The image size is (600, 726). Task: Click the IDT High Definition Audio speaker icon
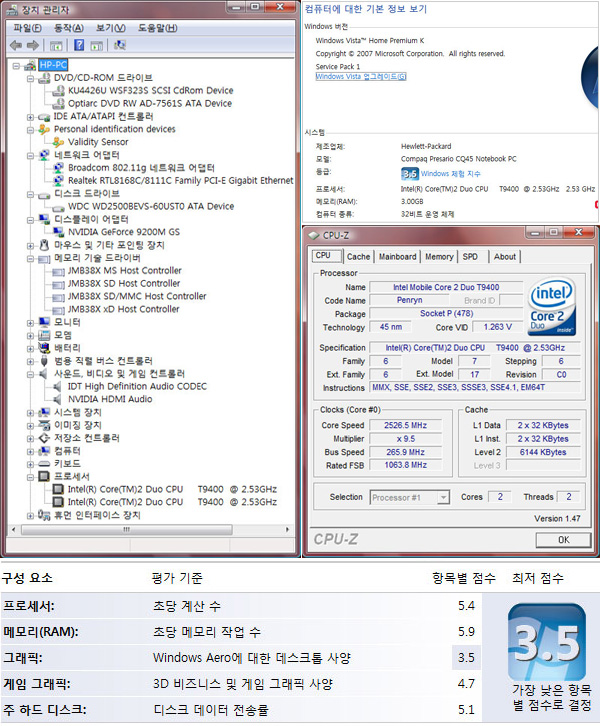(57, 386)
